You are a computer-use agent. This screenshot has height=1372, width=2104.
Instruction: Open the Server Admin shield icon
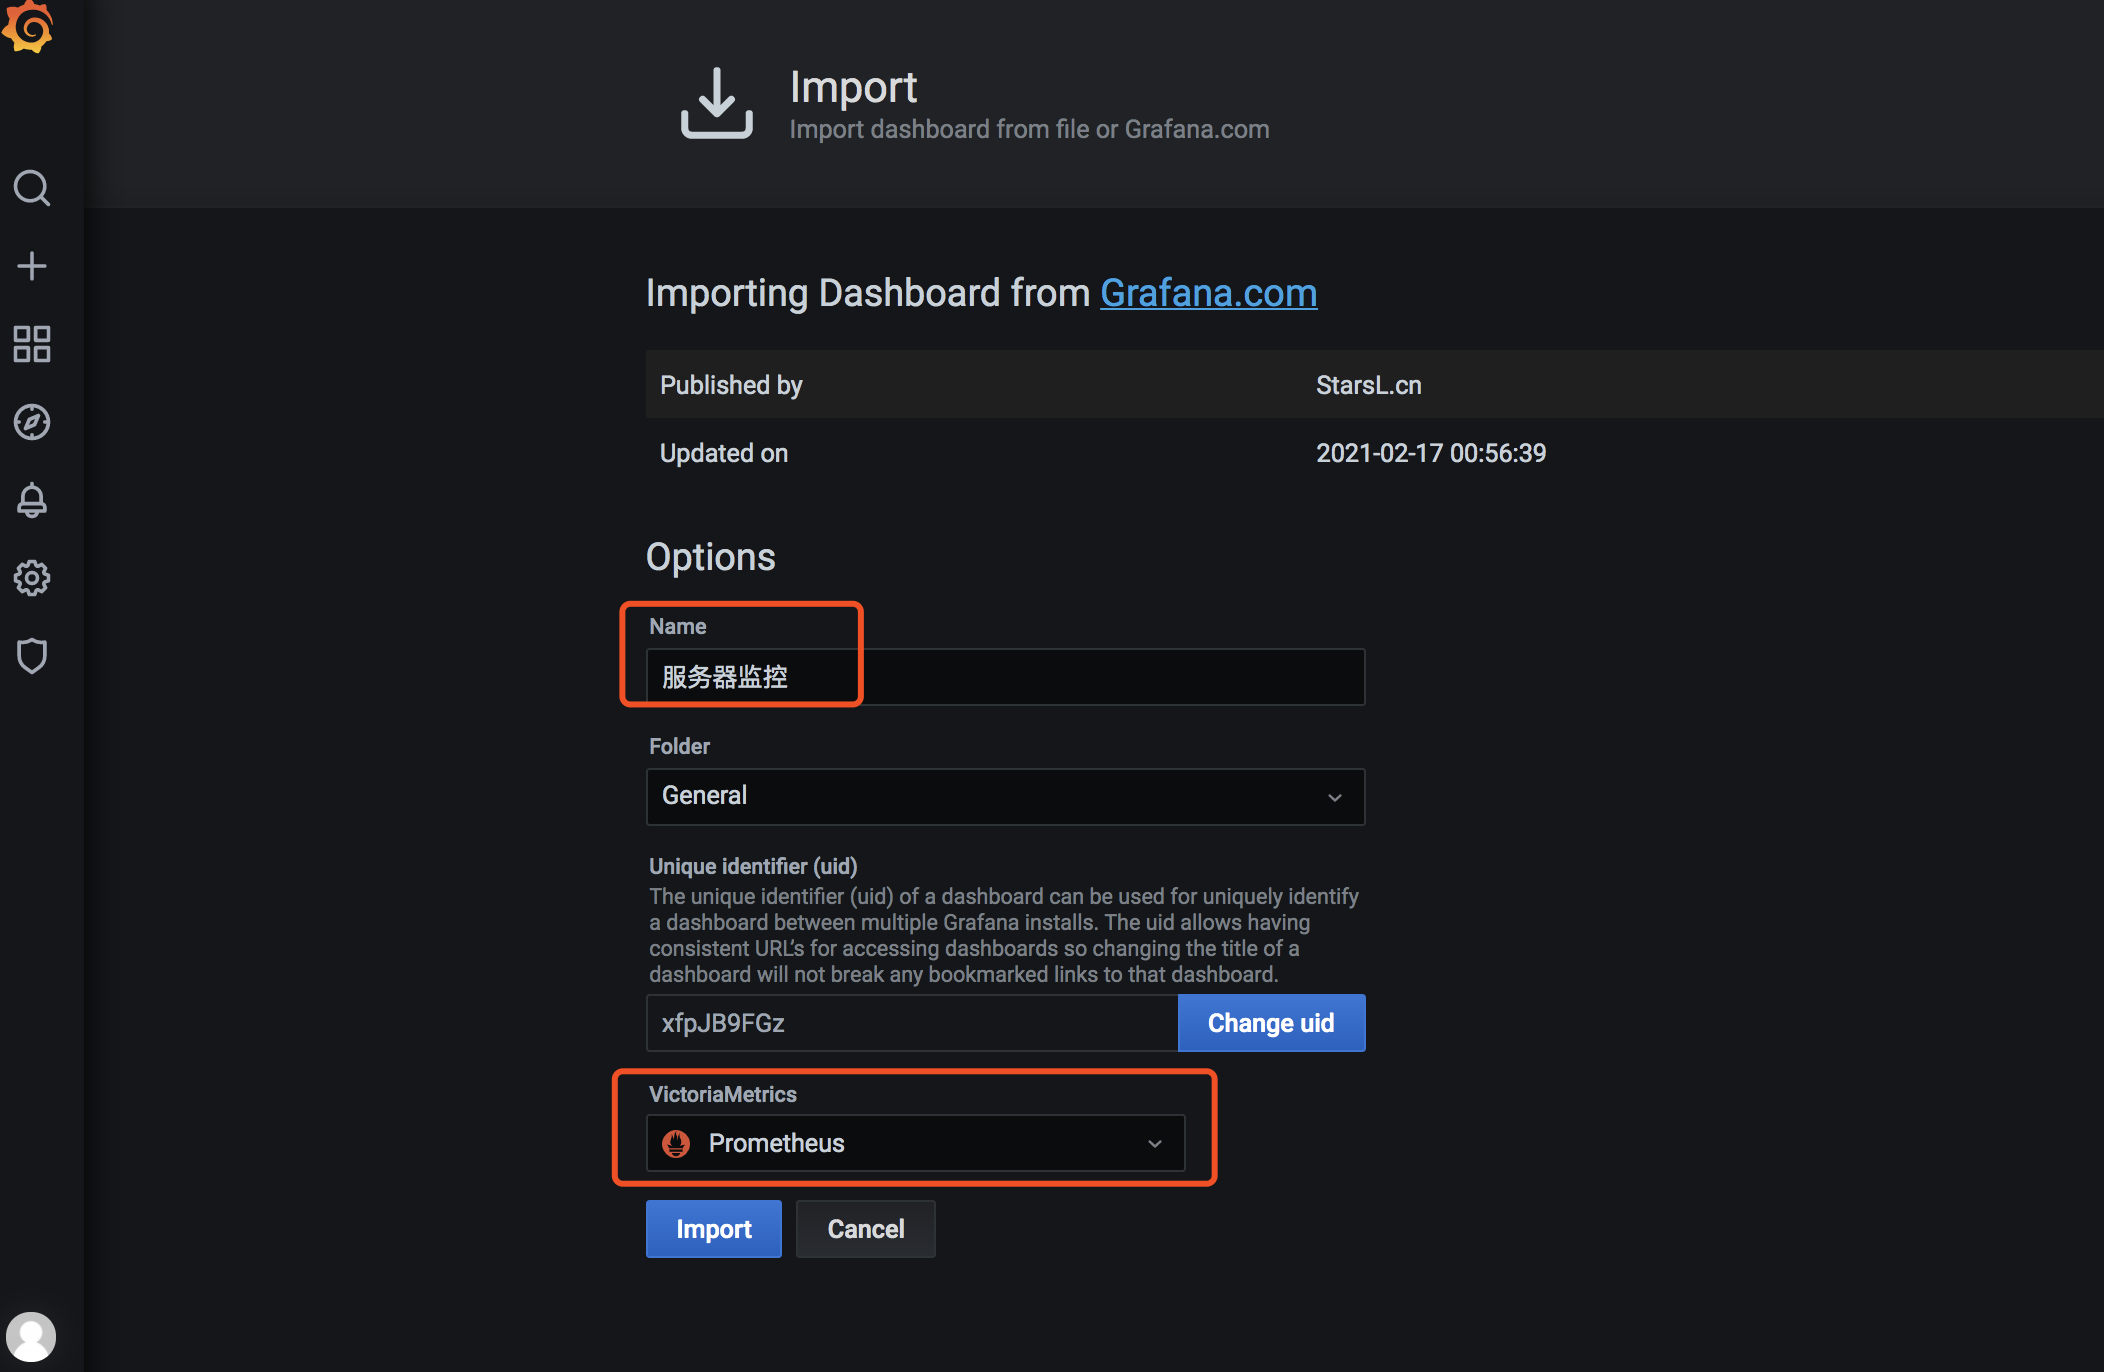point(32,656)
